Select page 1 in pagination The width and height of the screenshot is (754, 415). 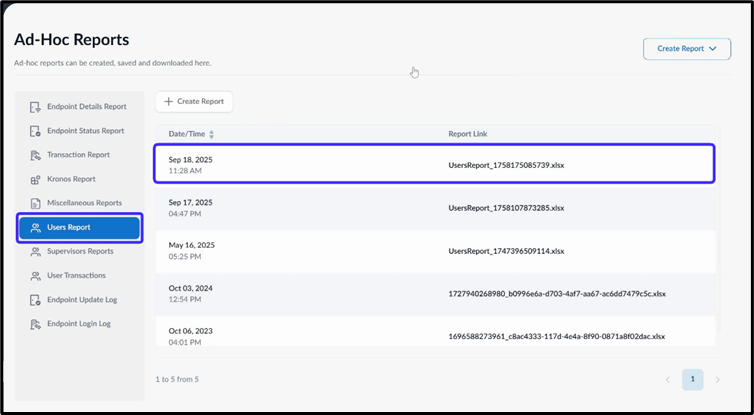(x=692, y=379)
